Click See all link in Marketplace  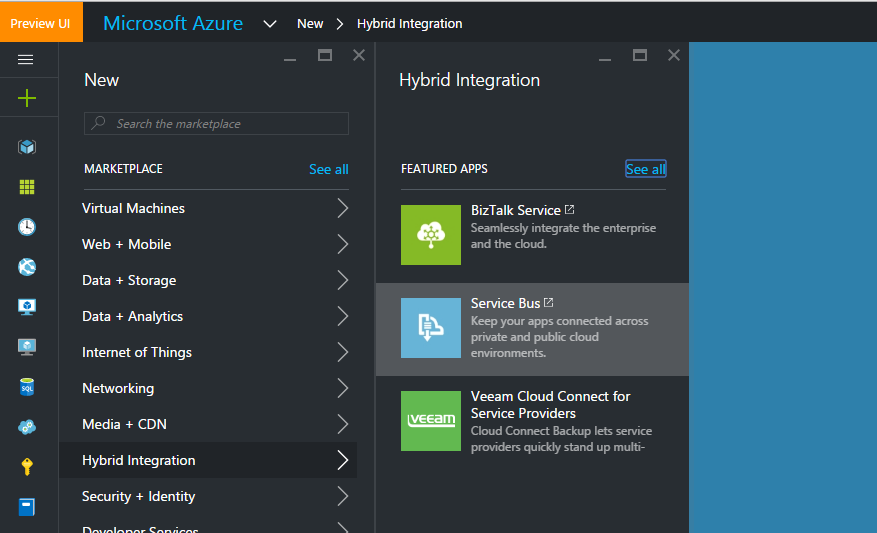click(x=329, y=169)
